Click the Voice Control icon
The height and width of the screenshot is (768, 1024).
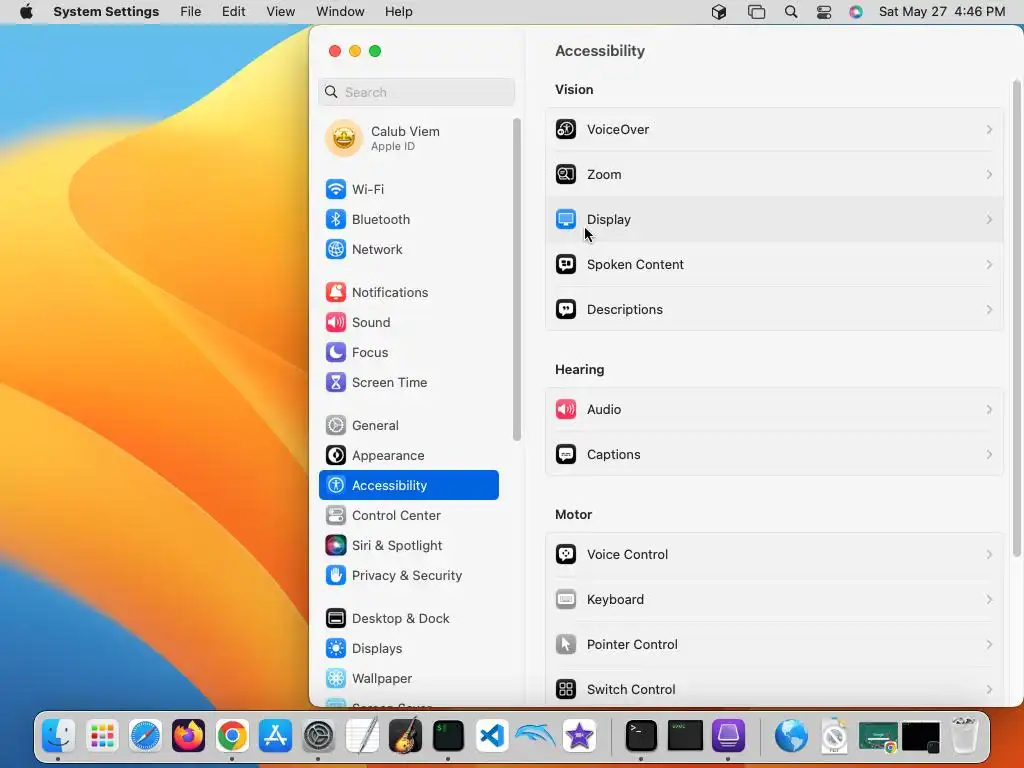click(x=566, y=554)
